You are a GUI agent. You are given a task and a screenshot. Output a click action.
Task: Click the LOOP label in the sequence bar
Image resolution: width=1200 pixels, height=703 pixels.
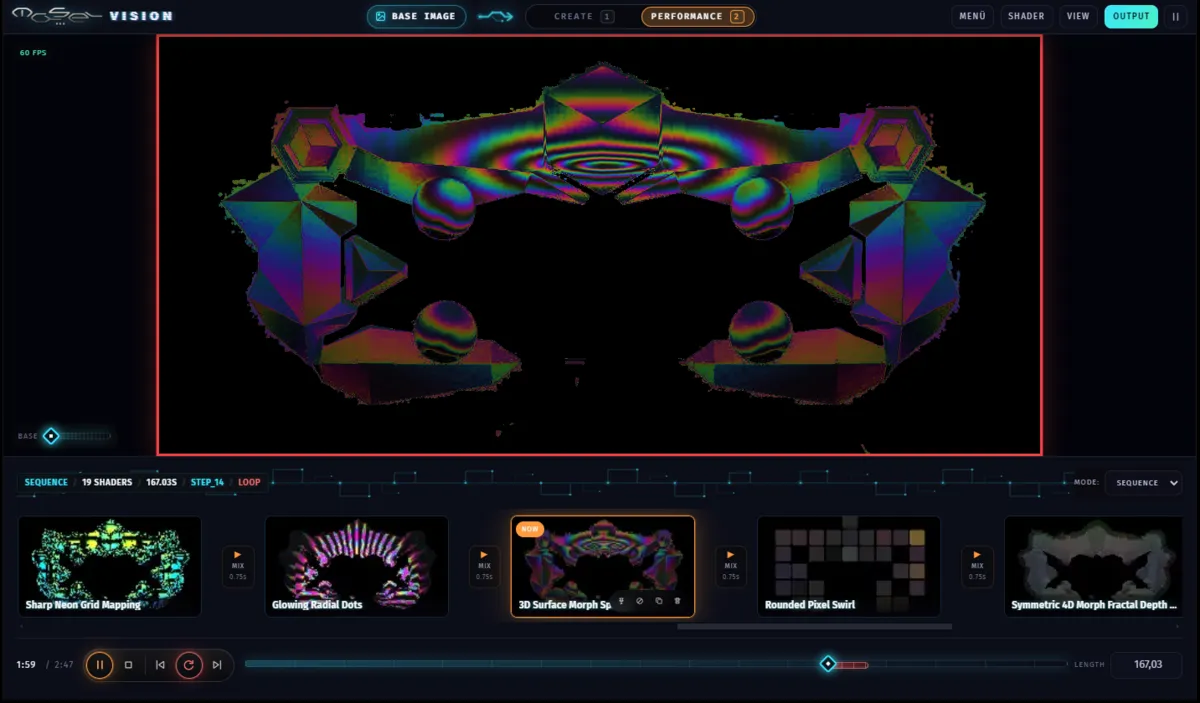point(249,482)
